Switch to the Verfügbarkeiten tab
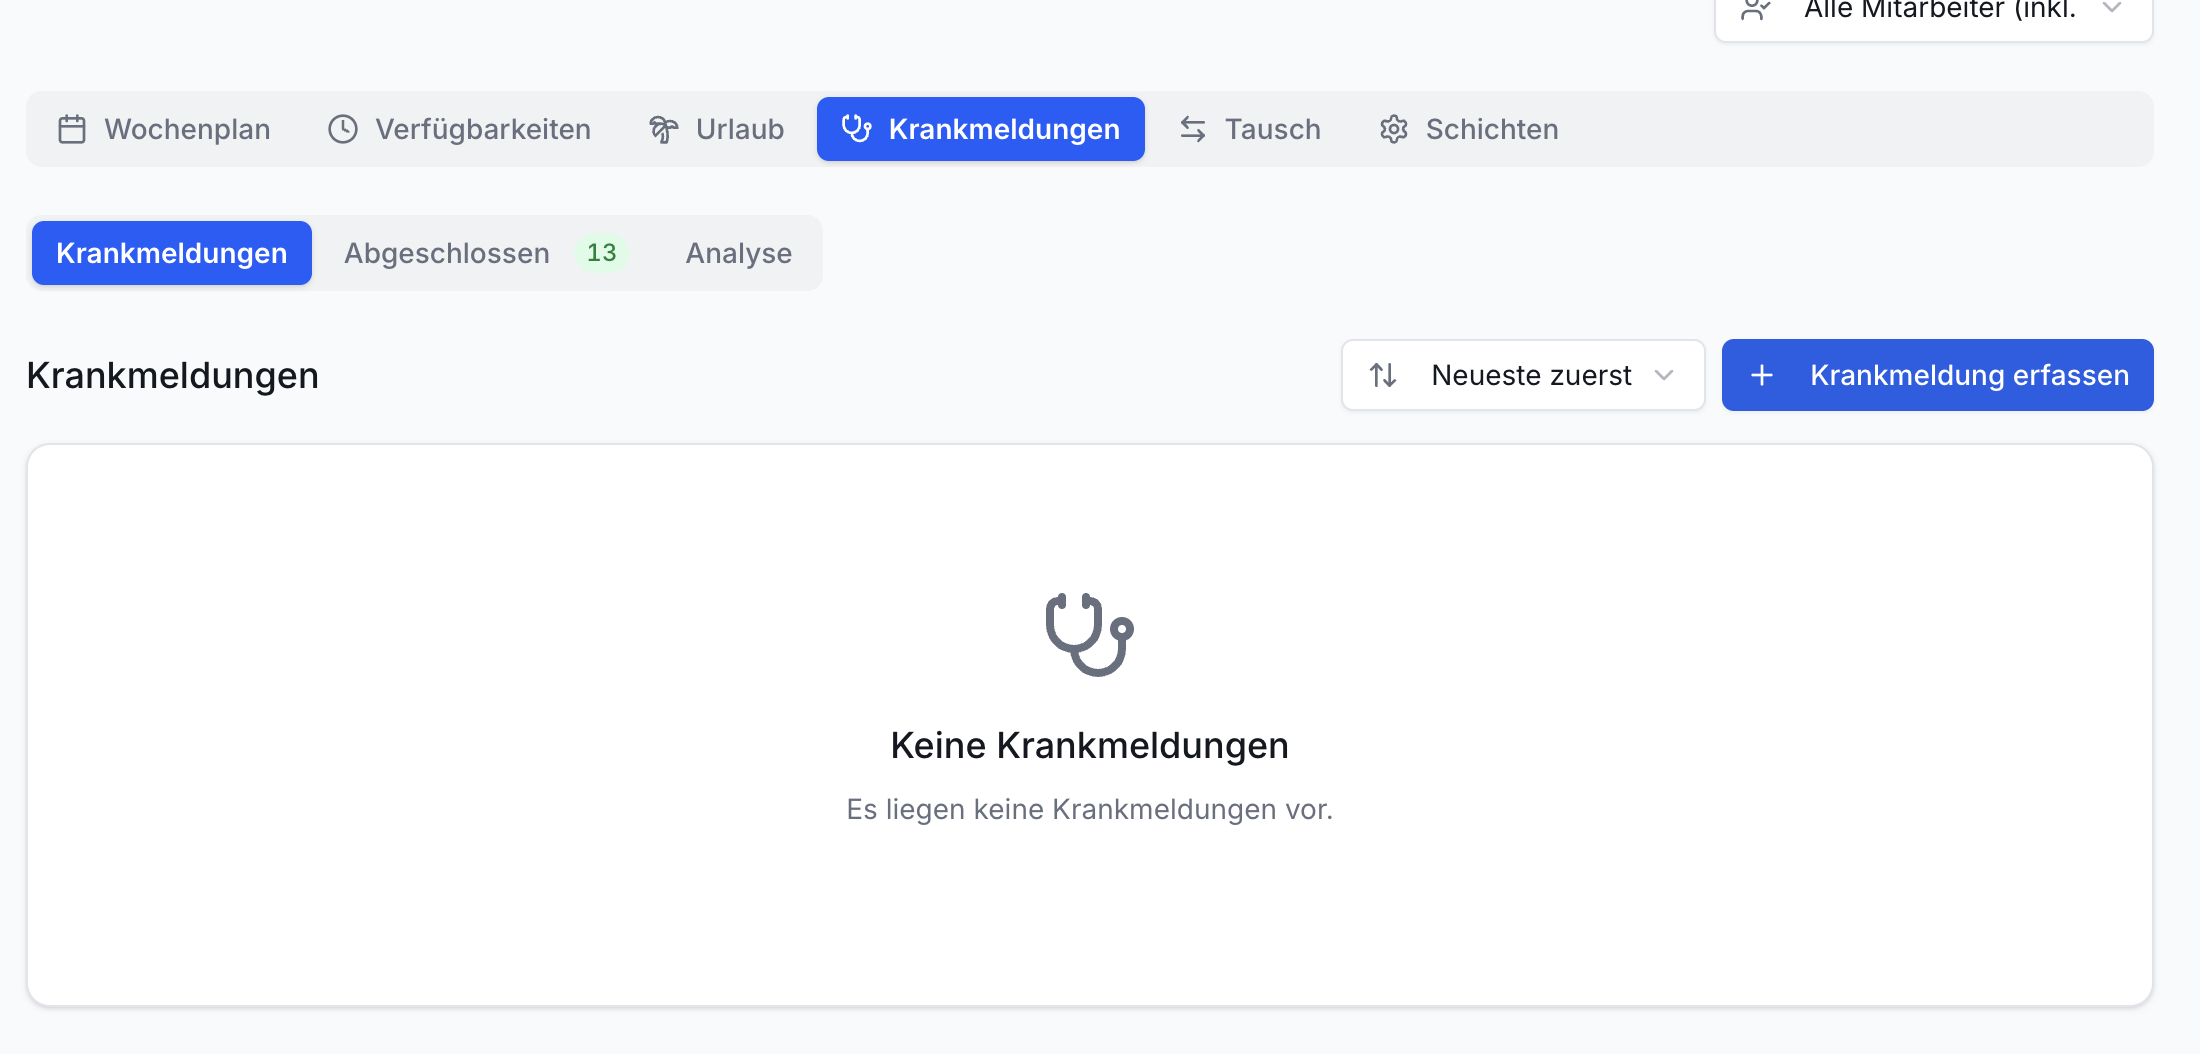2200x1054 pixels. coord(459,129)
